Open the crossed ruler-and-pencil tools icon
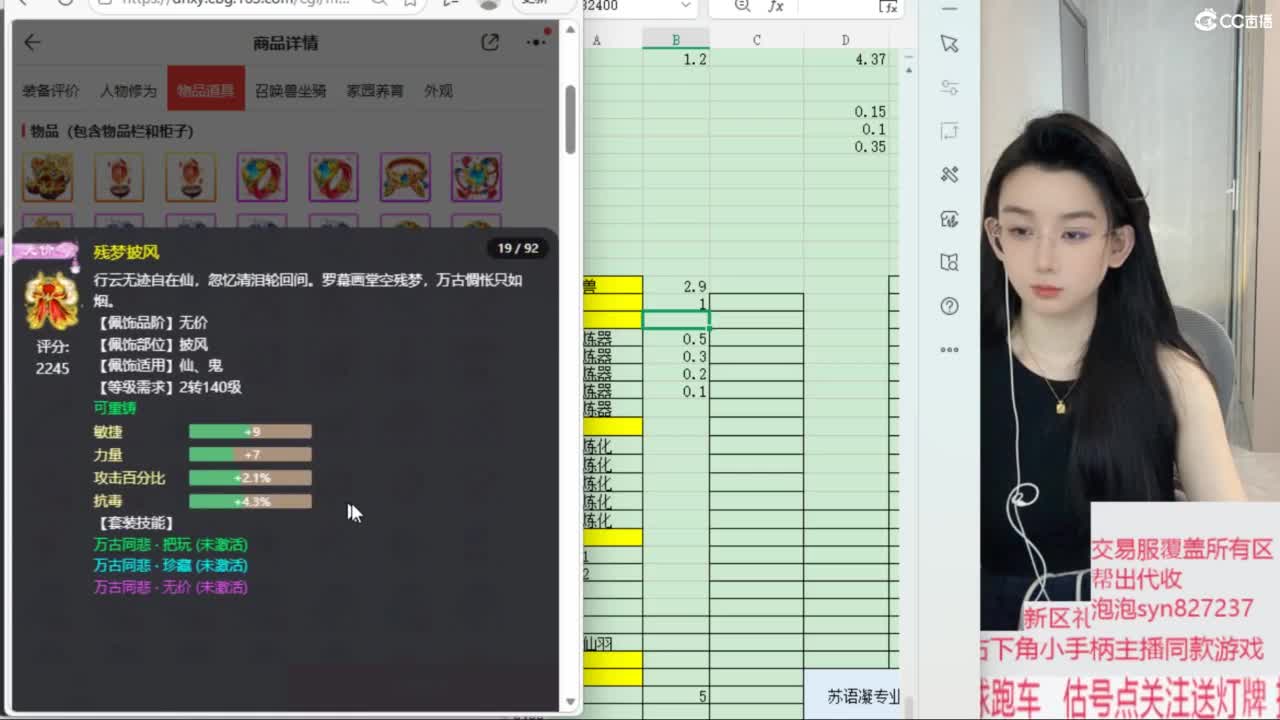 click(x=949, y=175)
